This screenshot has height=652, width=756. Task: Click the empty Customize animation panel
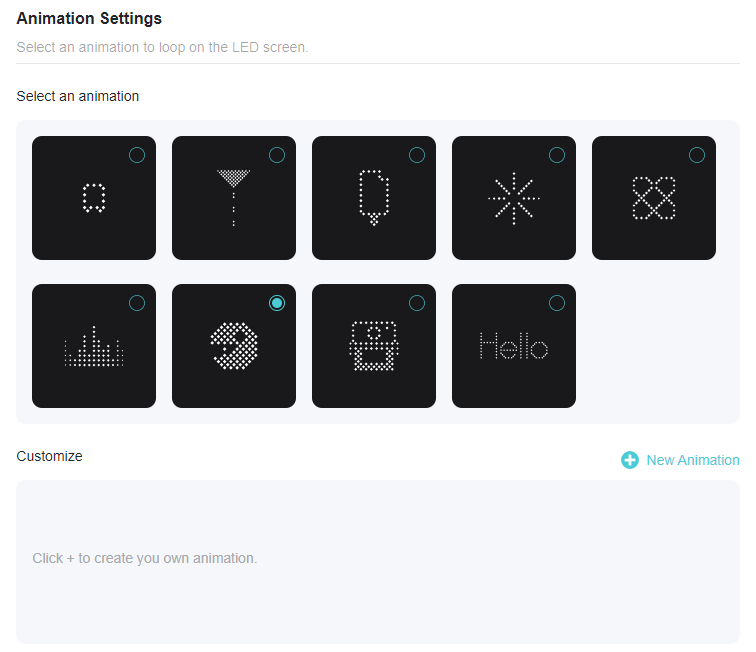[378, 561]
